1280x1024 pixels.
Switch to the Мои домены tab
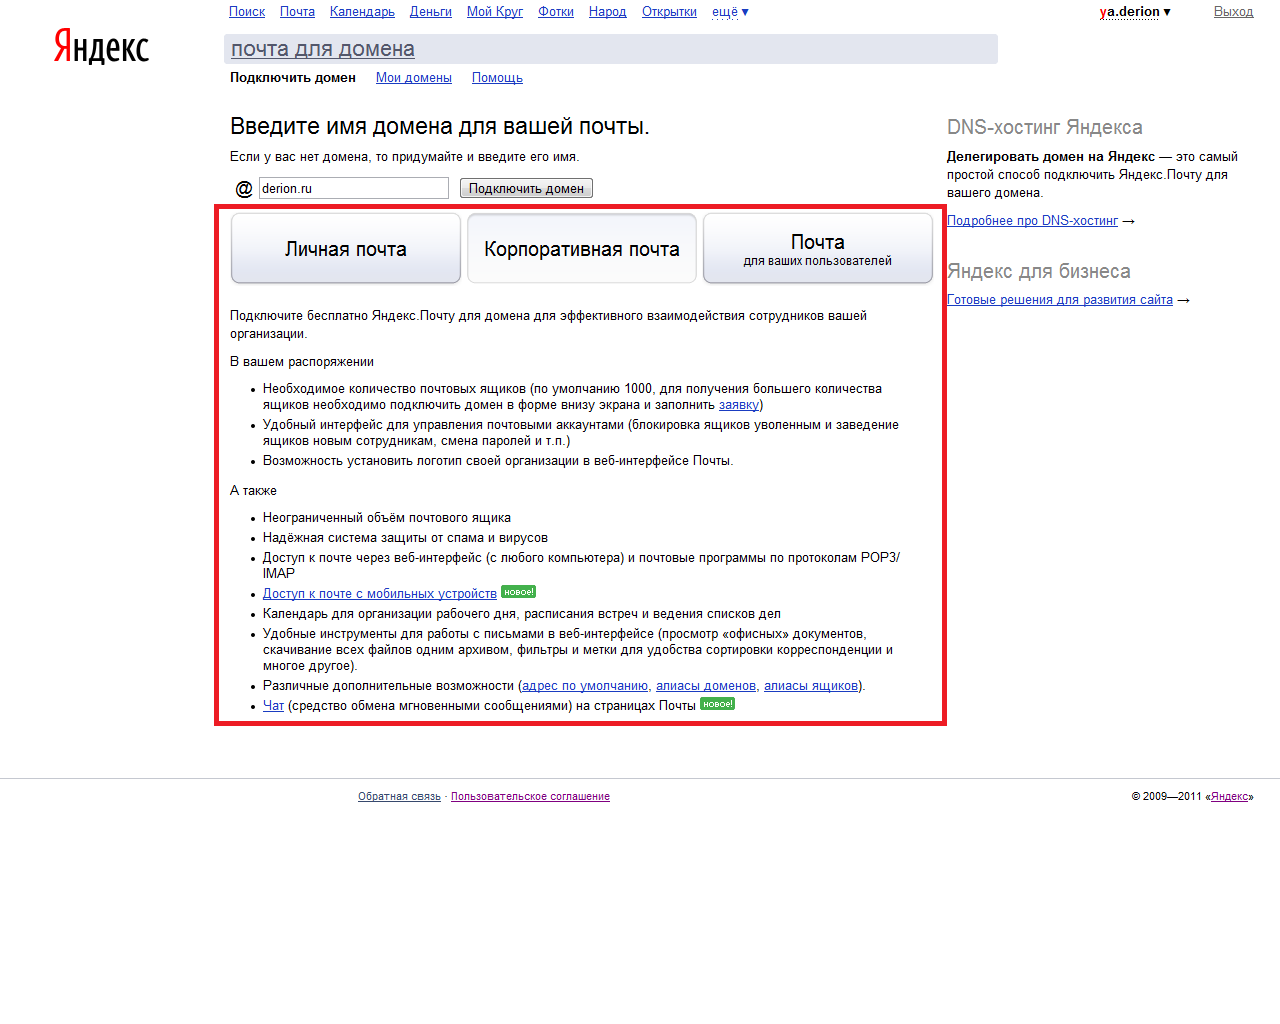[x=413, y=78]
